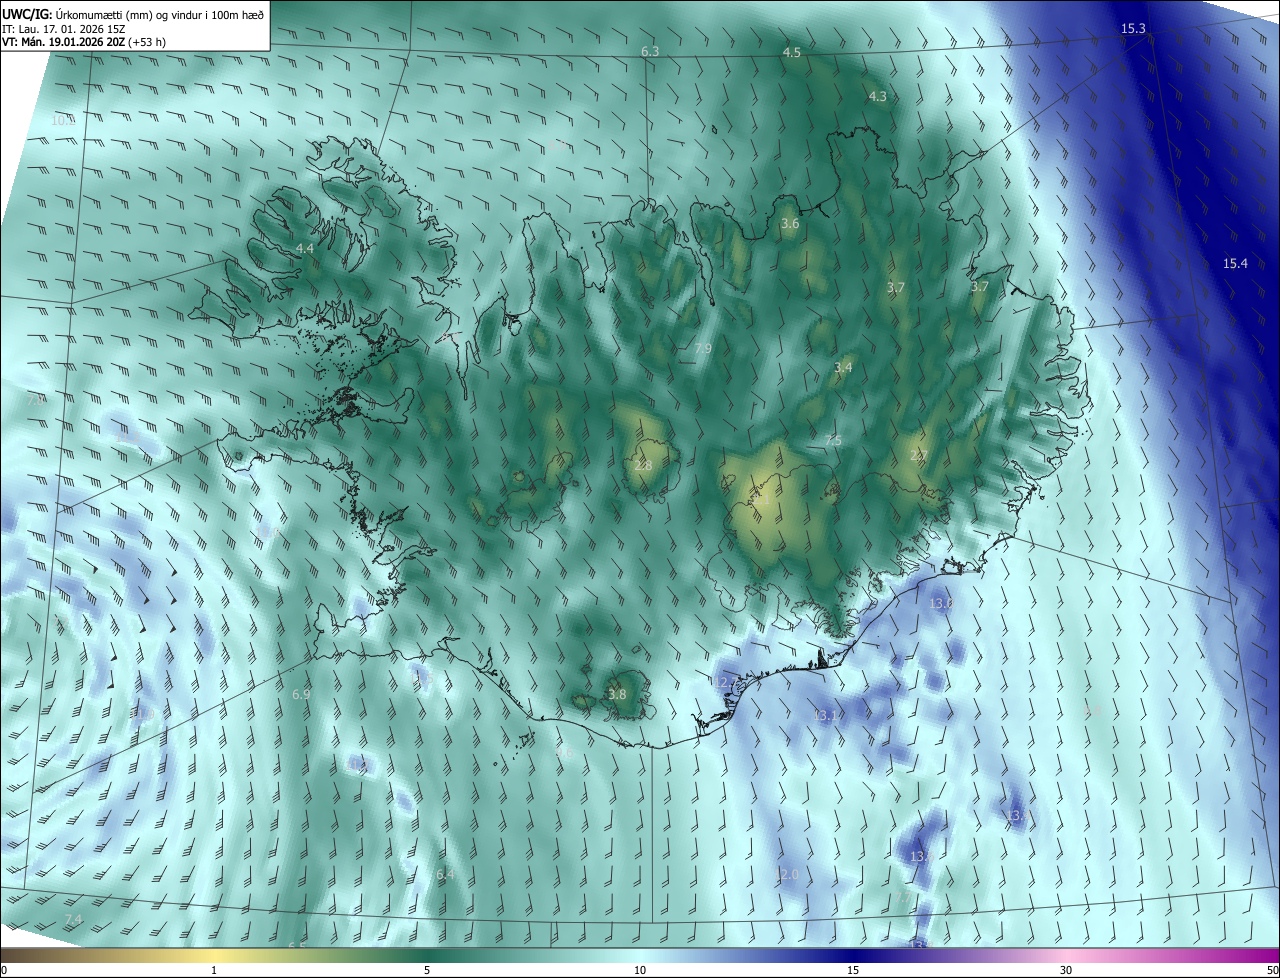Click the 3.6 value label
1280x978 pixels.
tap(790, 224)
